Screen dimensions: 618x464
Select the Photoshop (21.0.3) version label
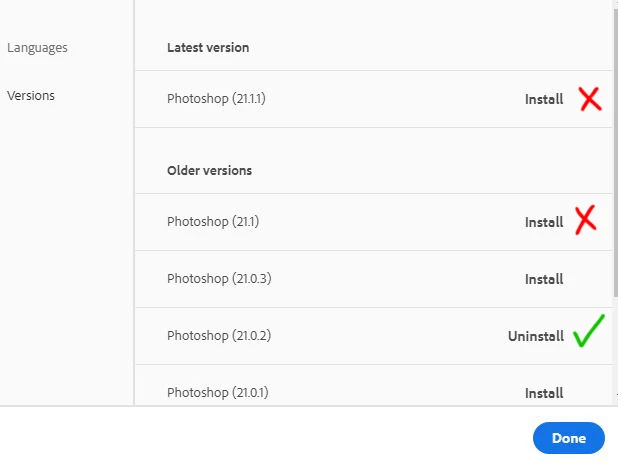[x=219, y=279]
